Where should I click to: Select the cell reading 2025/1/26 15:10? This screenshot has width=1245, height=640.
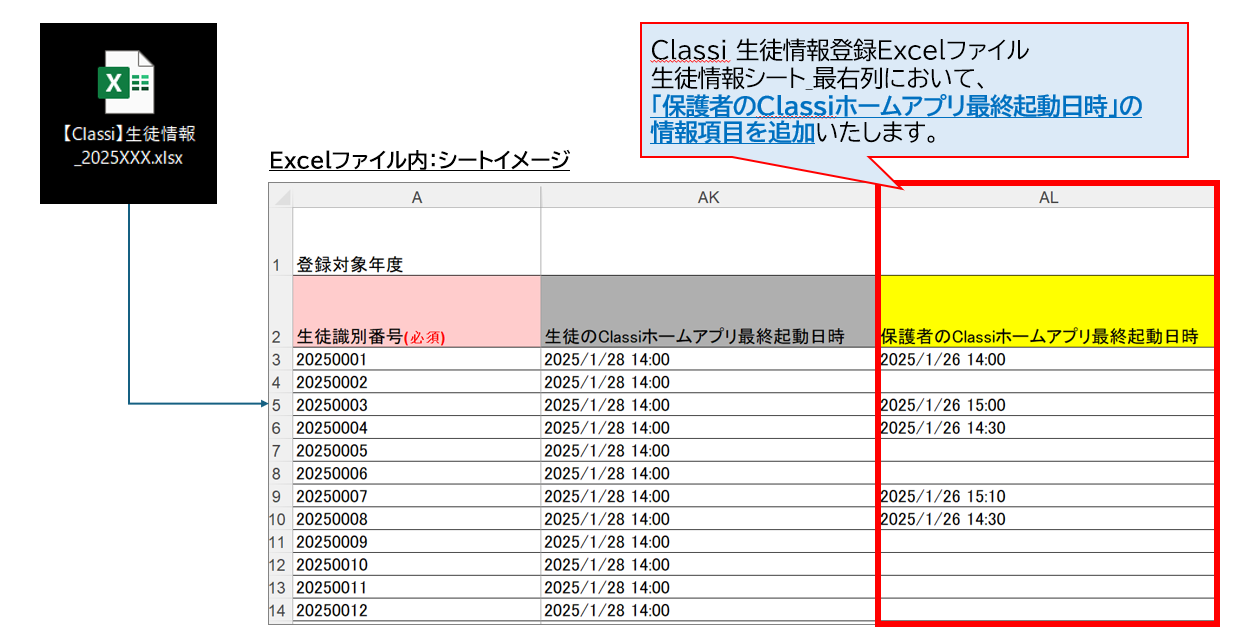point(1047,496)
